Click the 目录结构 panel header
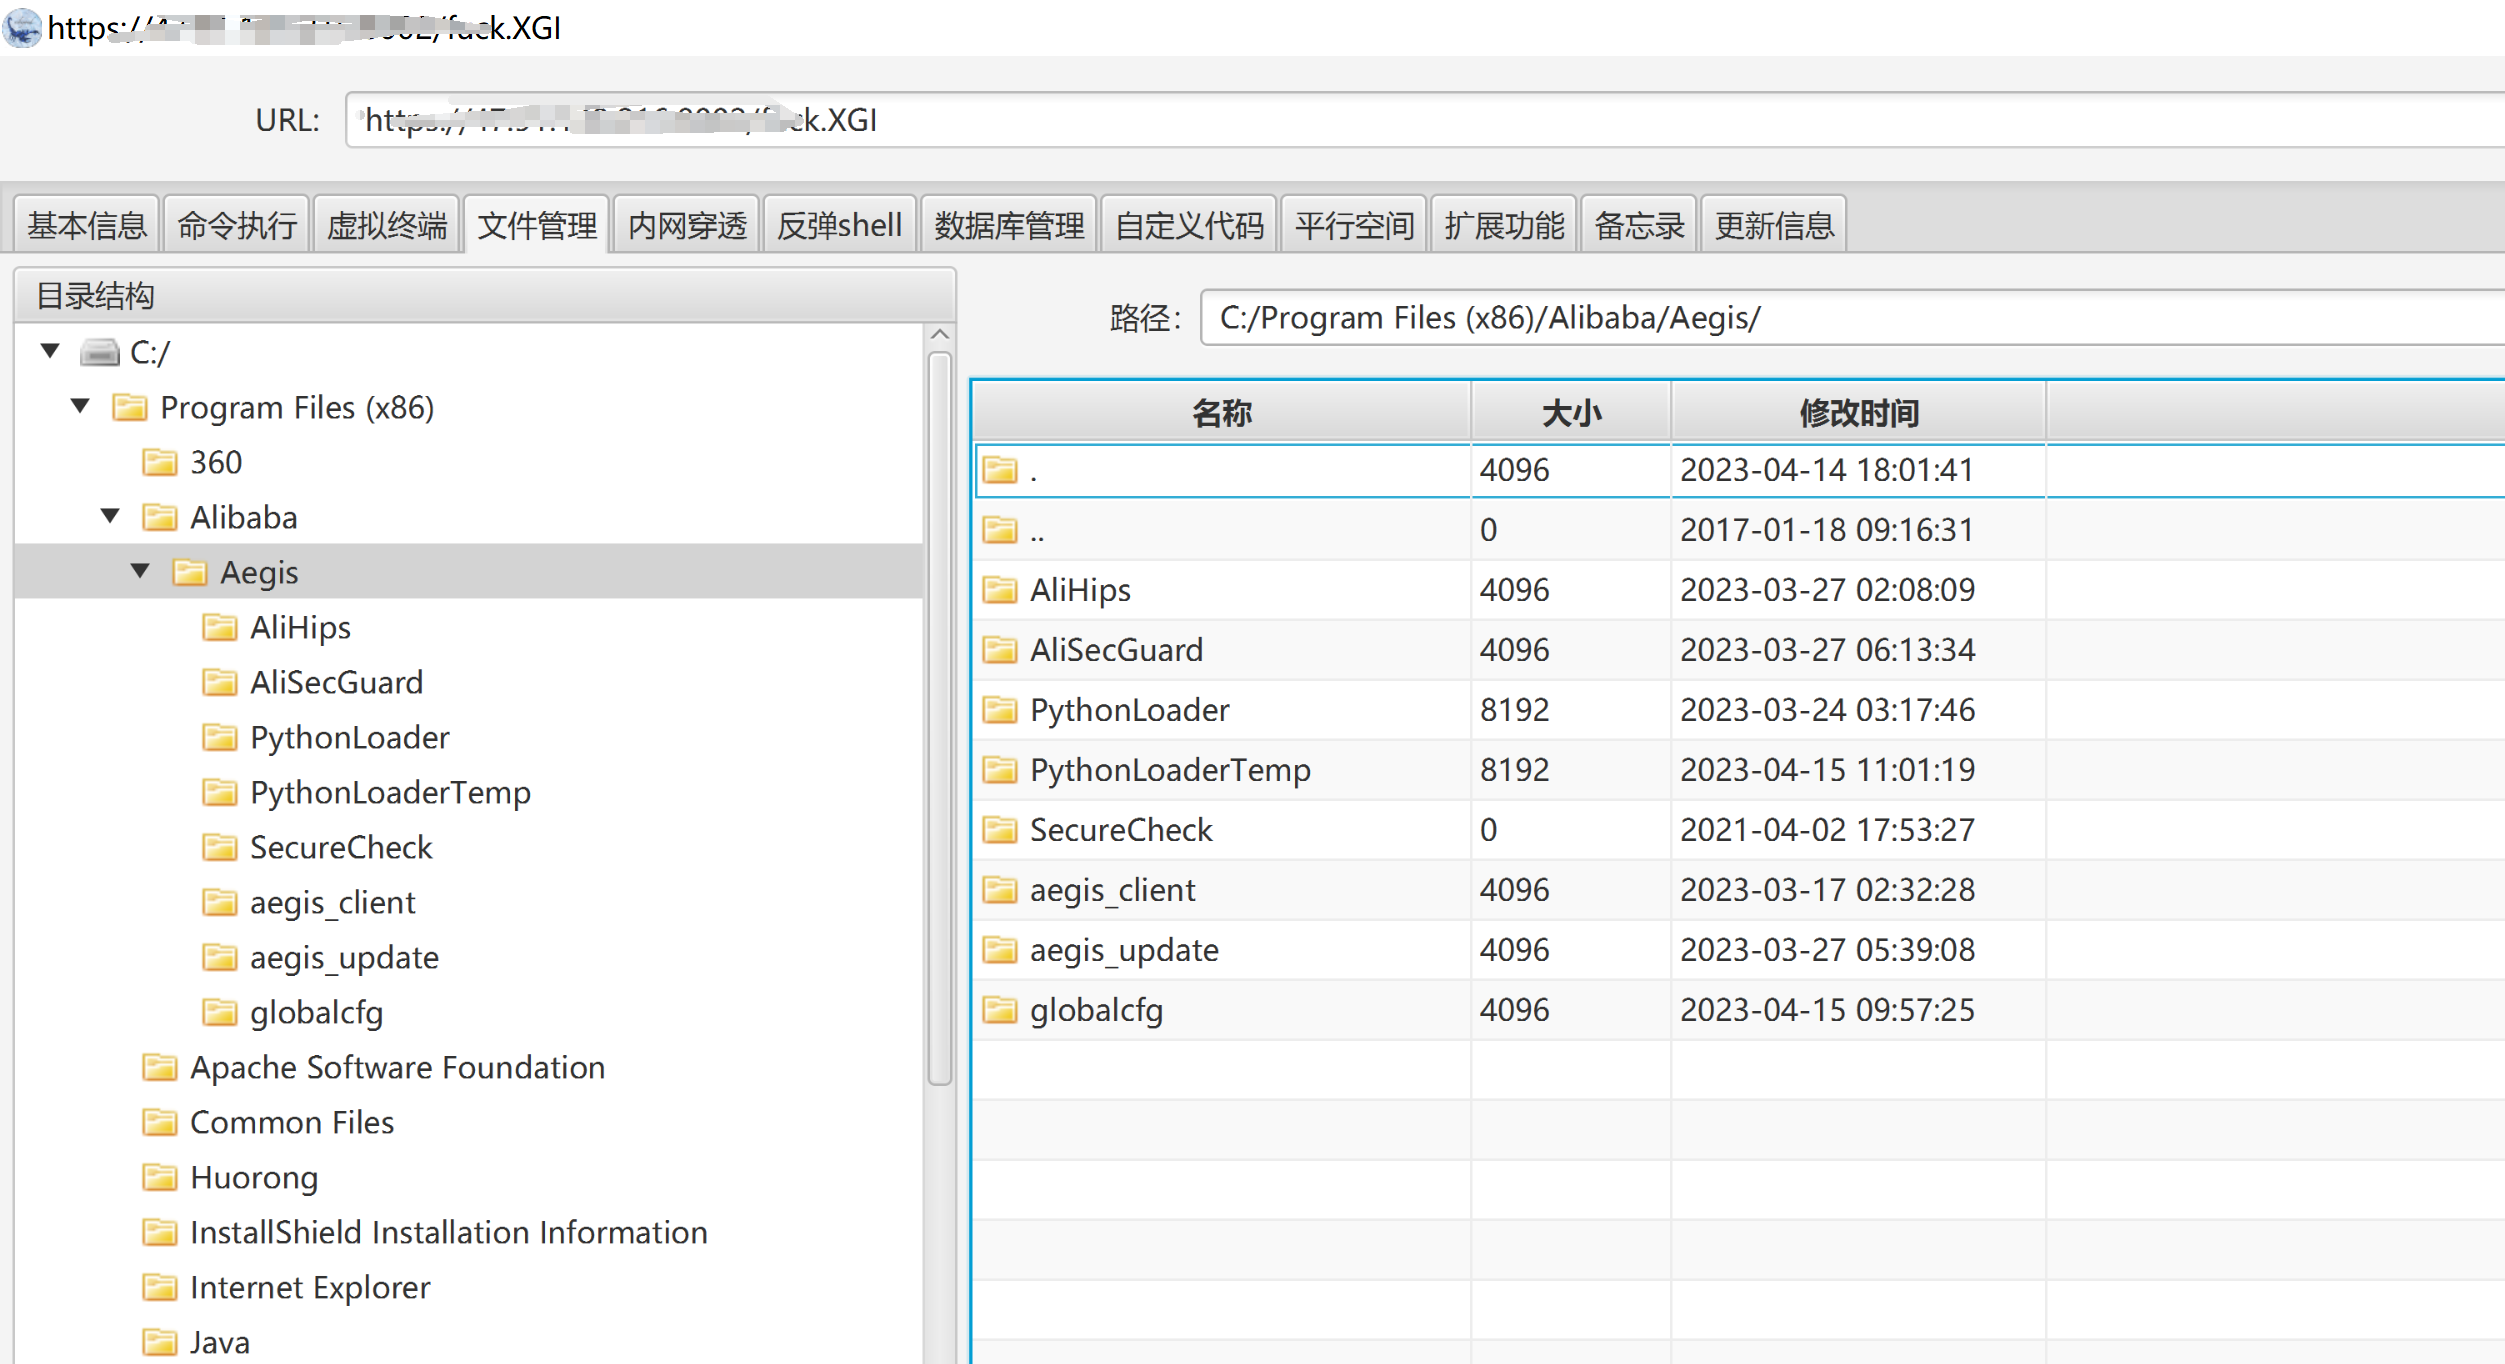 point(485,296)
